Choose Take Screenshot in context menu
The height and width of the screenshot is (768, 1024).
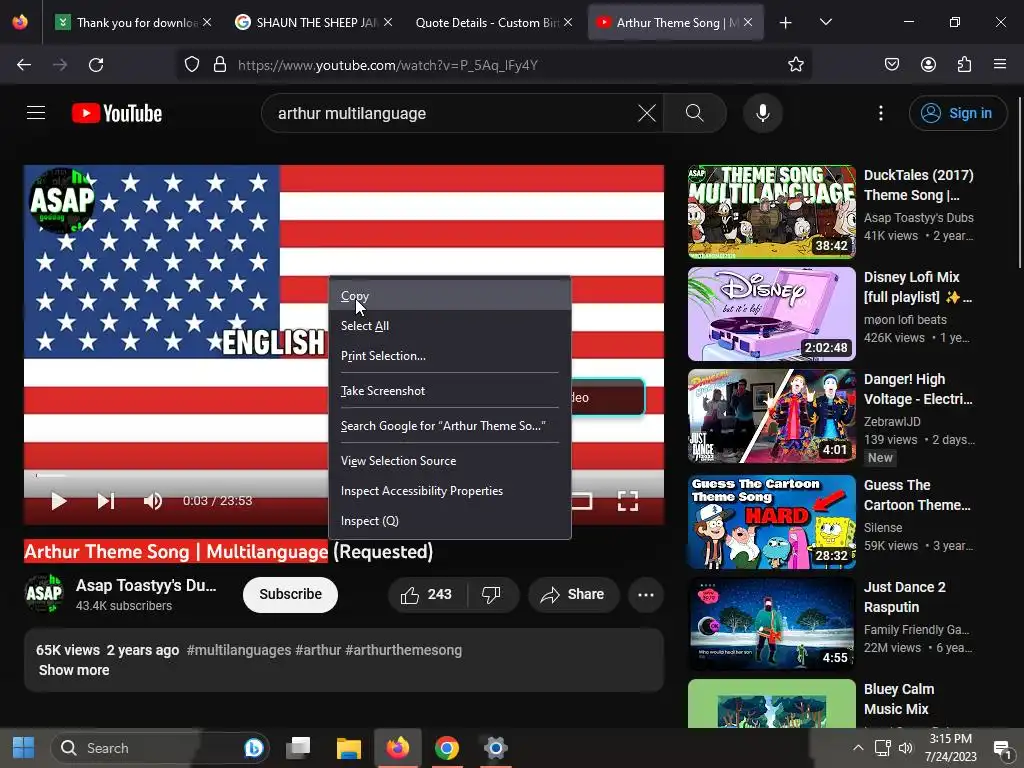point(450,391)
